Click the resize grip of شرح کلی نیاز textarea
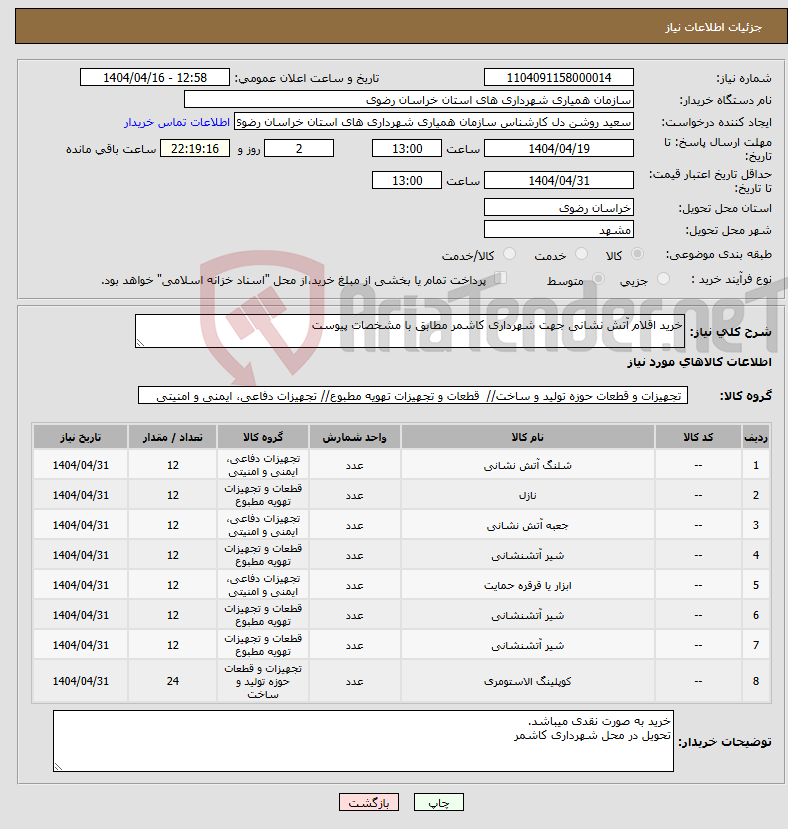Viewport: 788px width, 829px height. click(x=140, y=343)
